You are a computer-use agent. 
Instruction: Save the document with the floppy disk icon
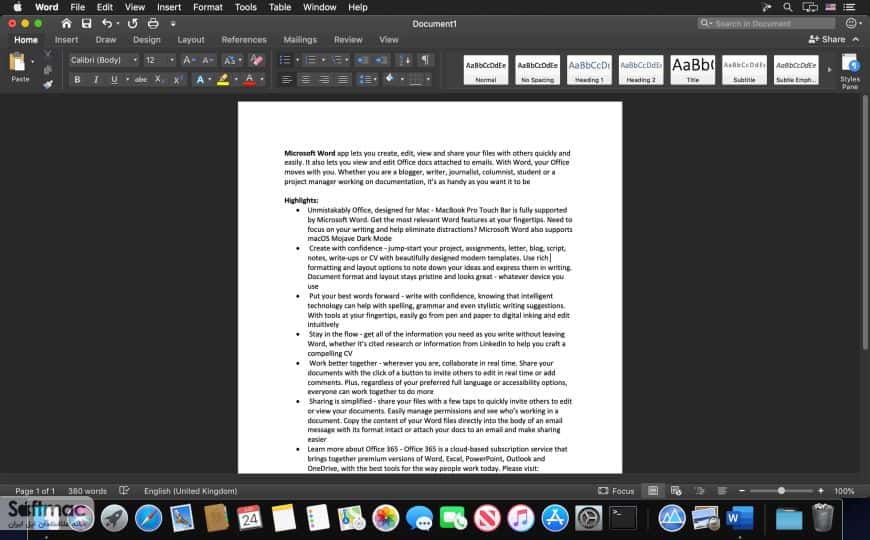pos(87,23)
